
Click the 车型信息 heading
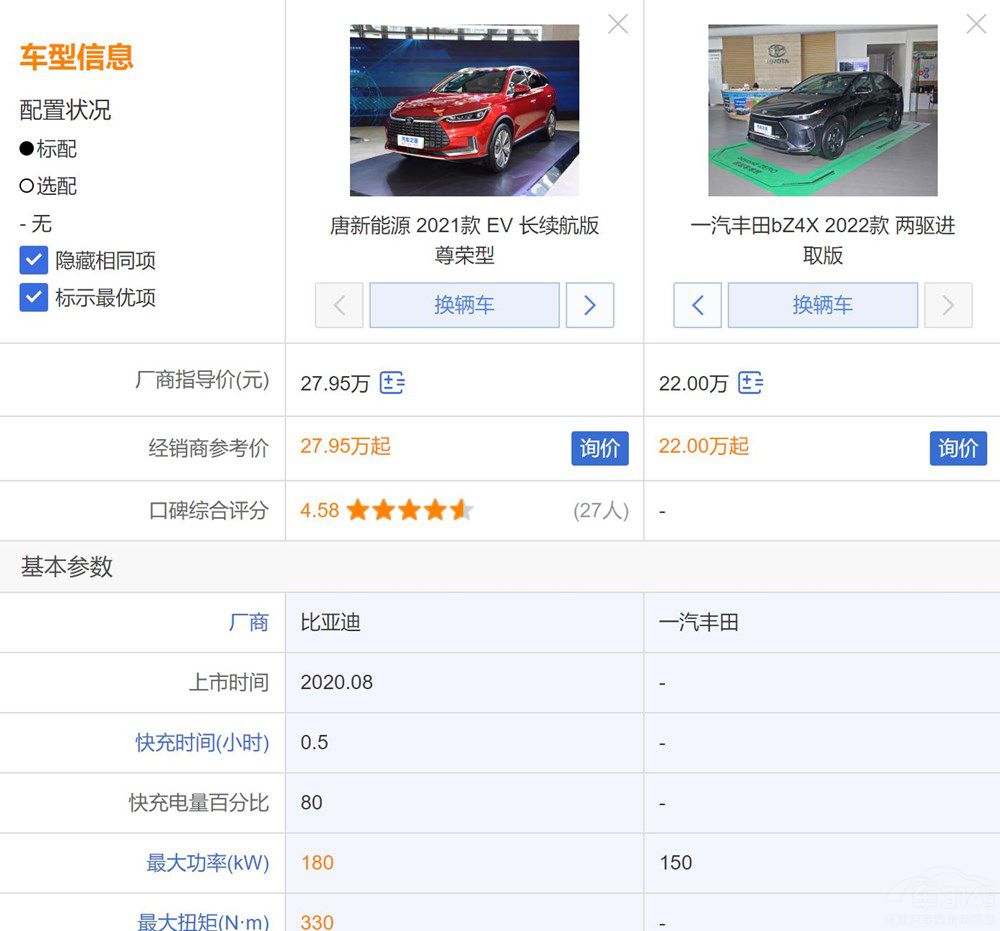(x=75, y=57)
